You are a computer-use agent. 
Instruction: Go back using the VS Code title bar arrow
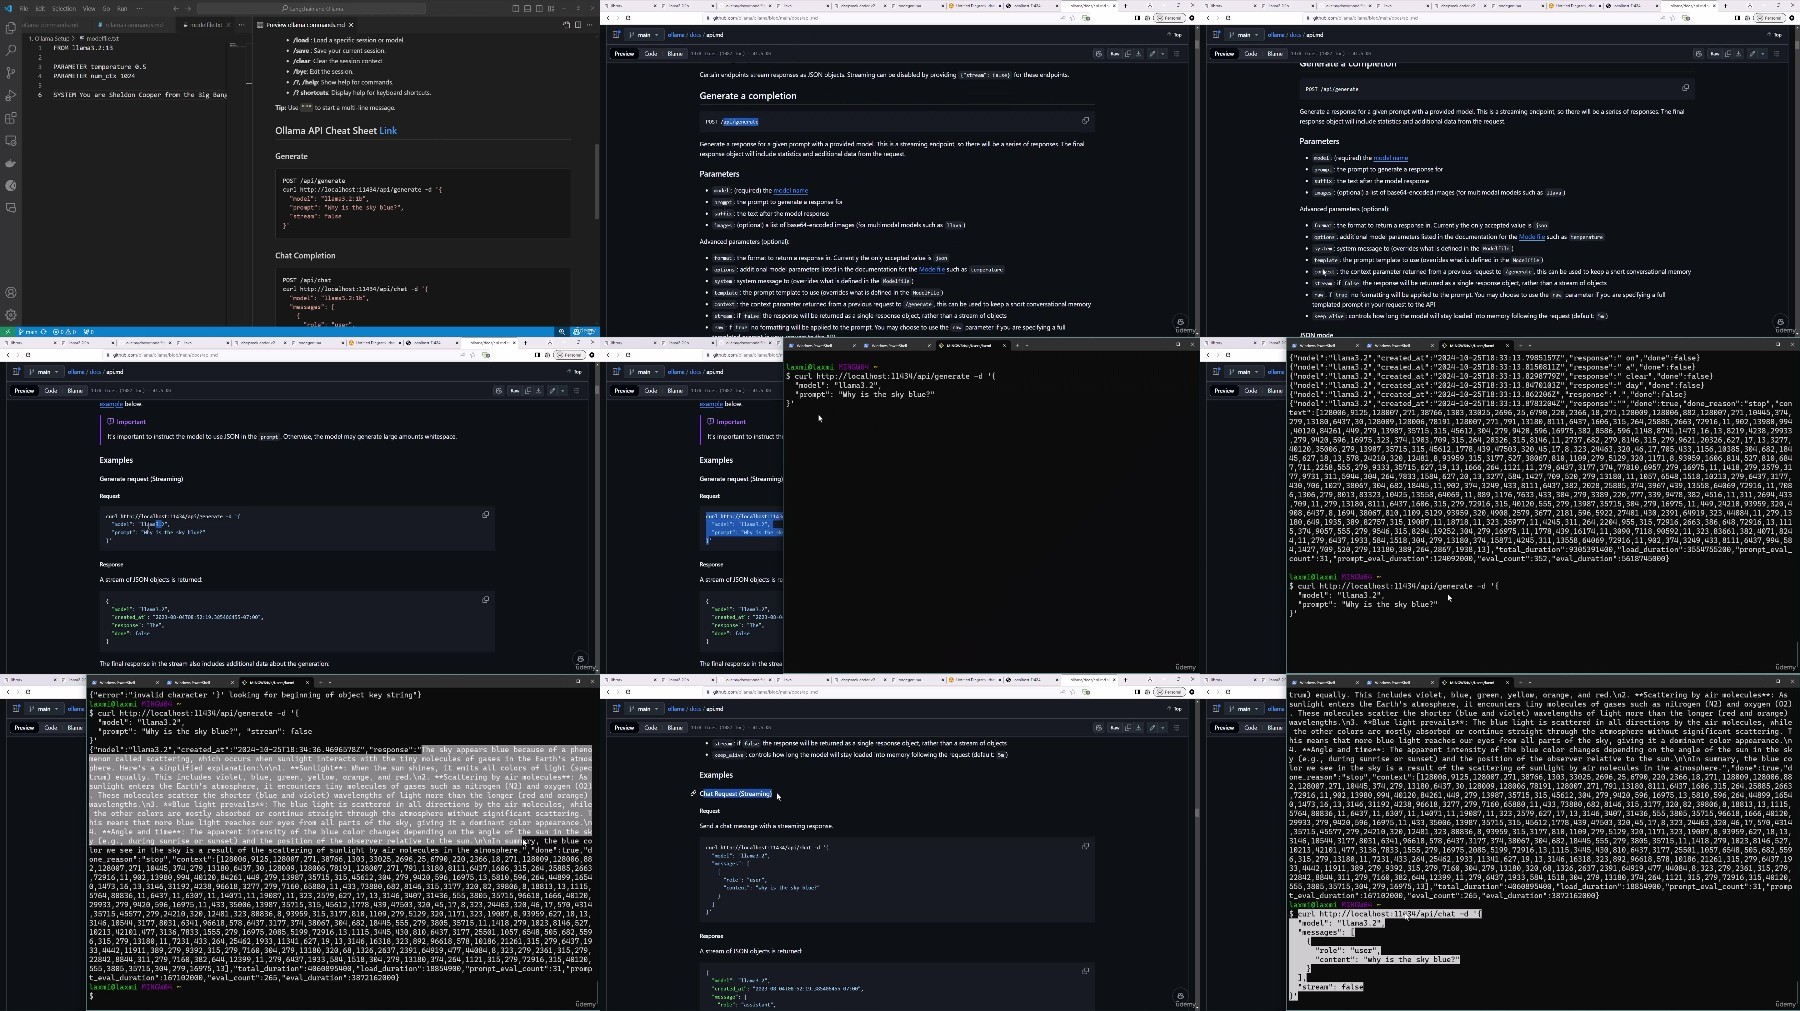point(176,8)
